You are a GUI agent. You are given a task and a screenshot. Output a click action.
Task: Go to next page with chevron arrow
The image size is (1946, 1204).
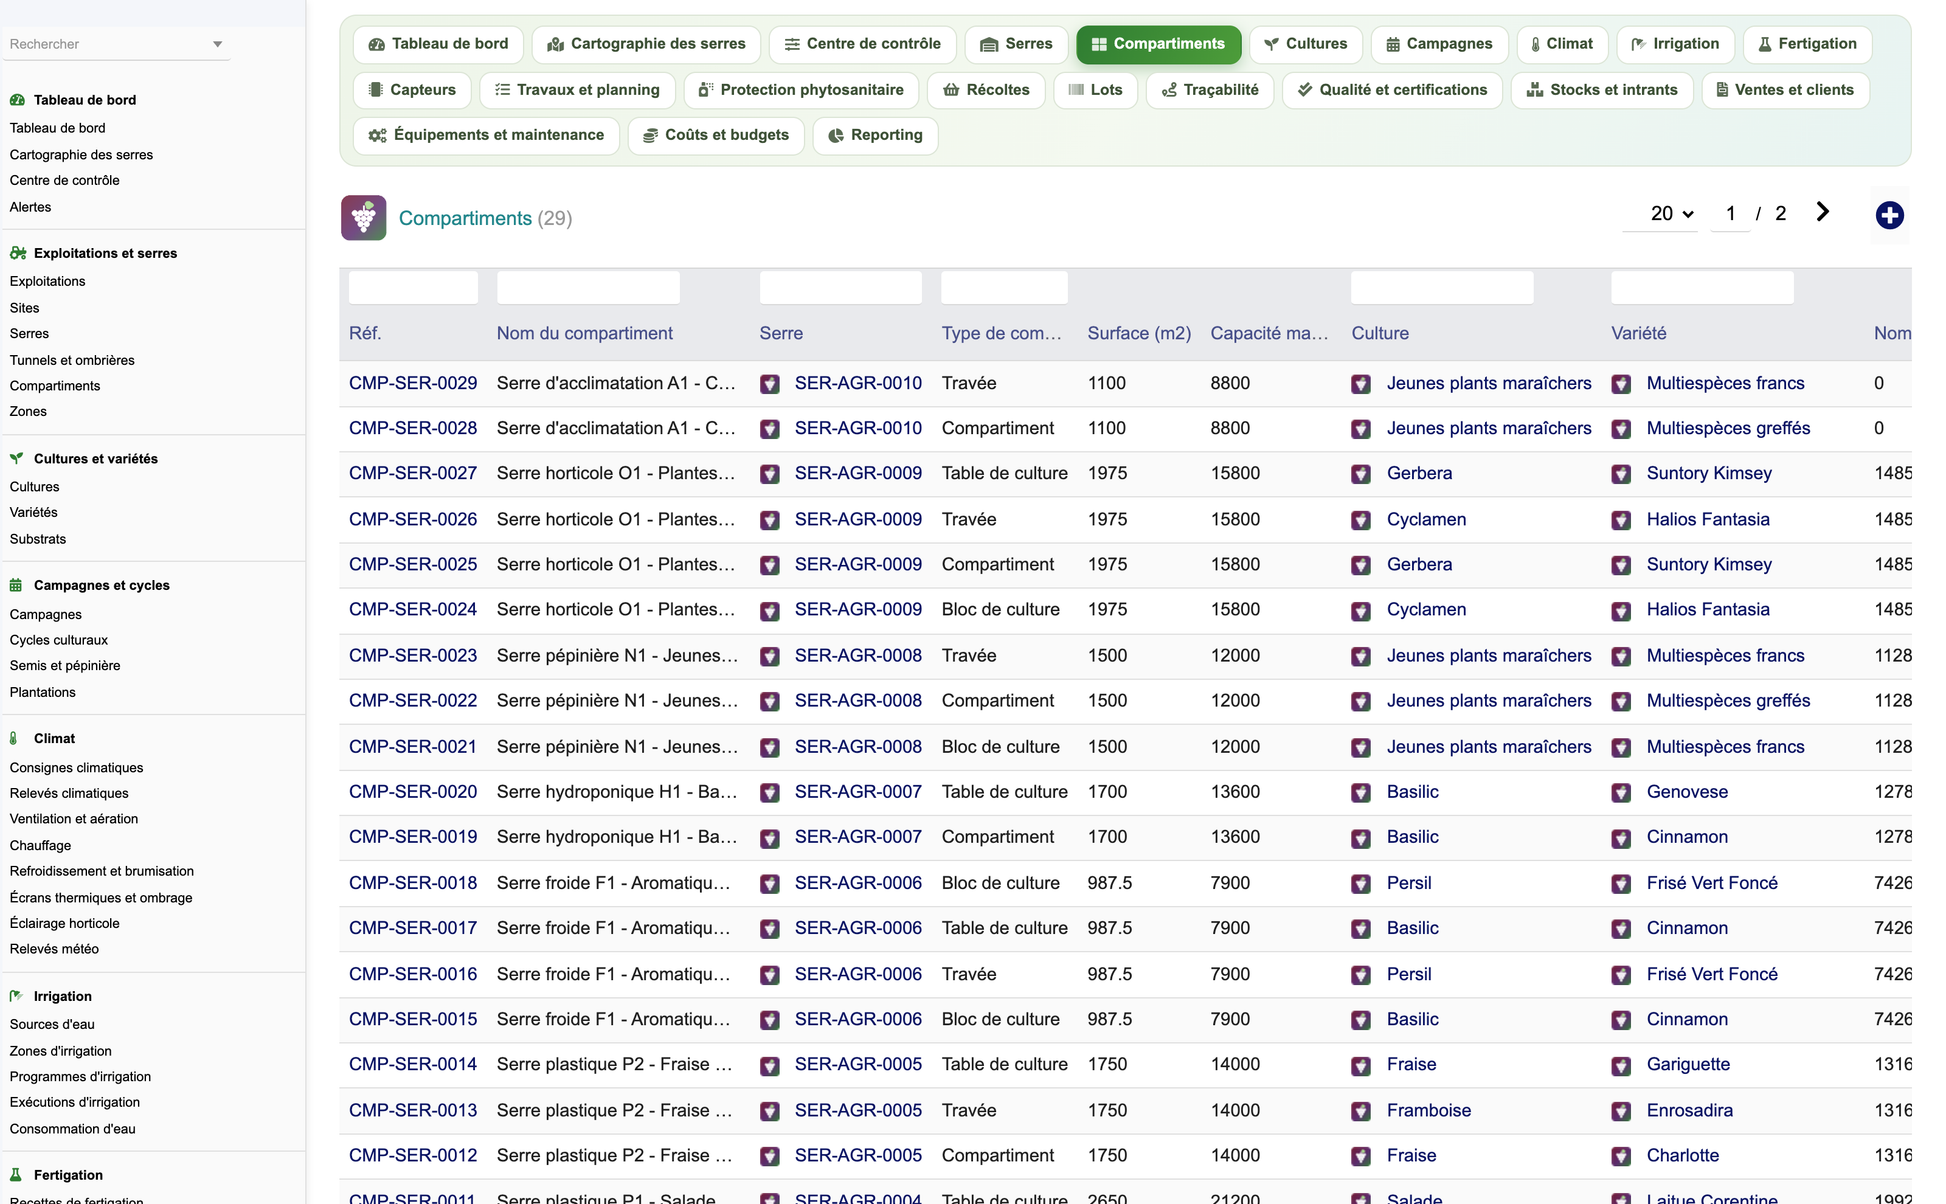[1822, 212]
